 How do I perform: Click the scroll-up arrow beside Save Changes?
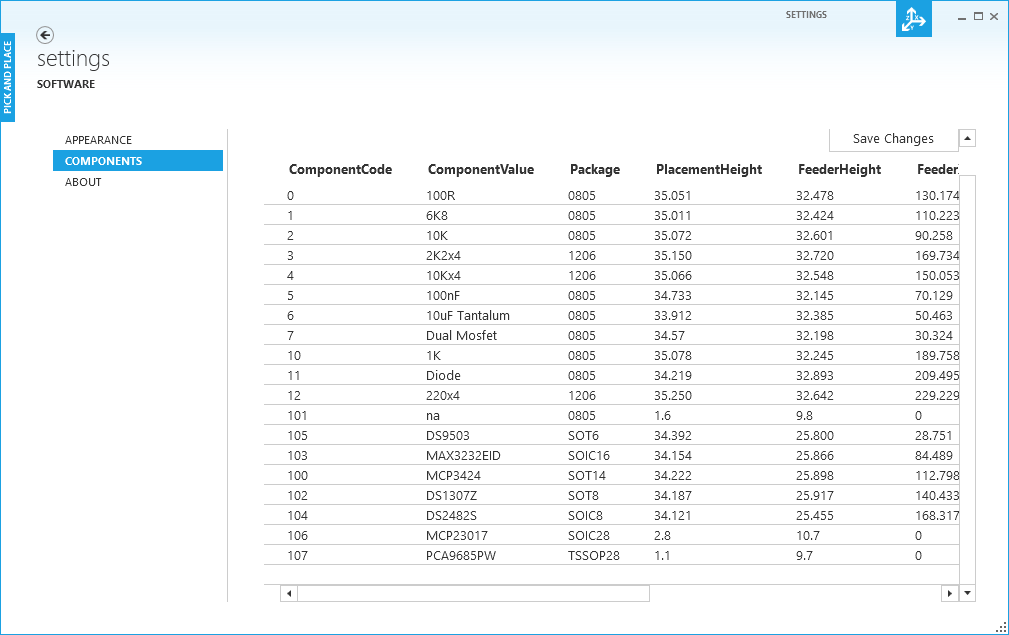click(967, 138)
